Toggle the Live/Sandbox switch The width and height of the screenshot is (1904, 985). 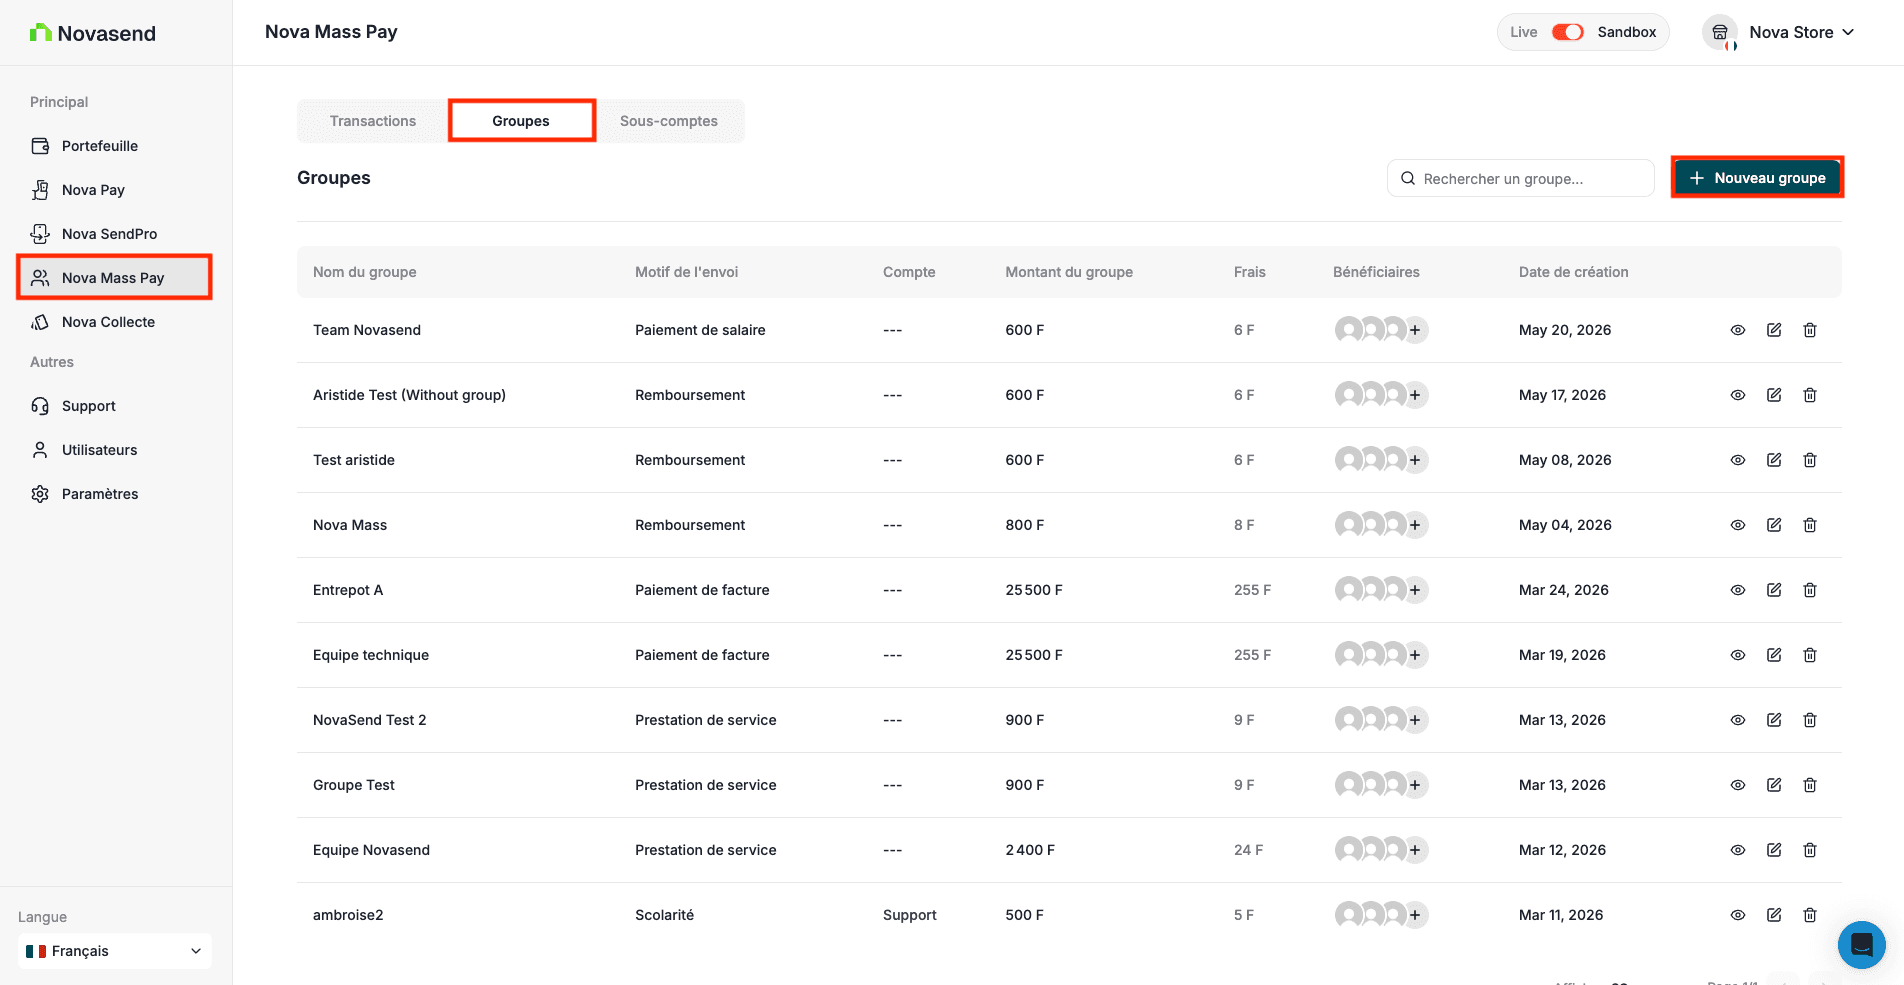(x=1567, y=32)
